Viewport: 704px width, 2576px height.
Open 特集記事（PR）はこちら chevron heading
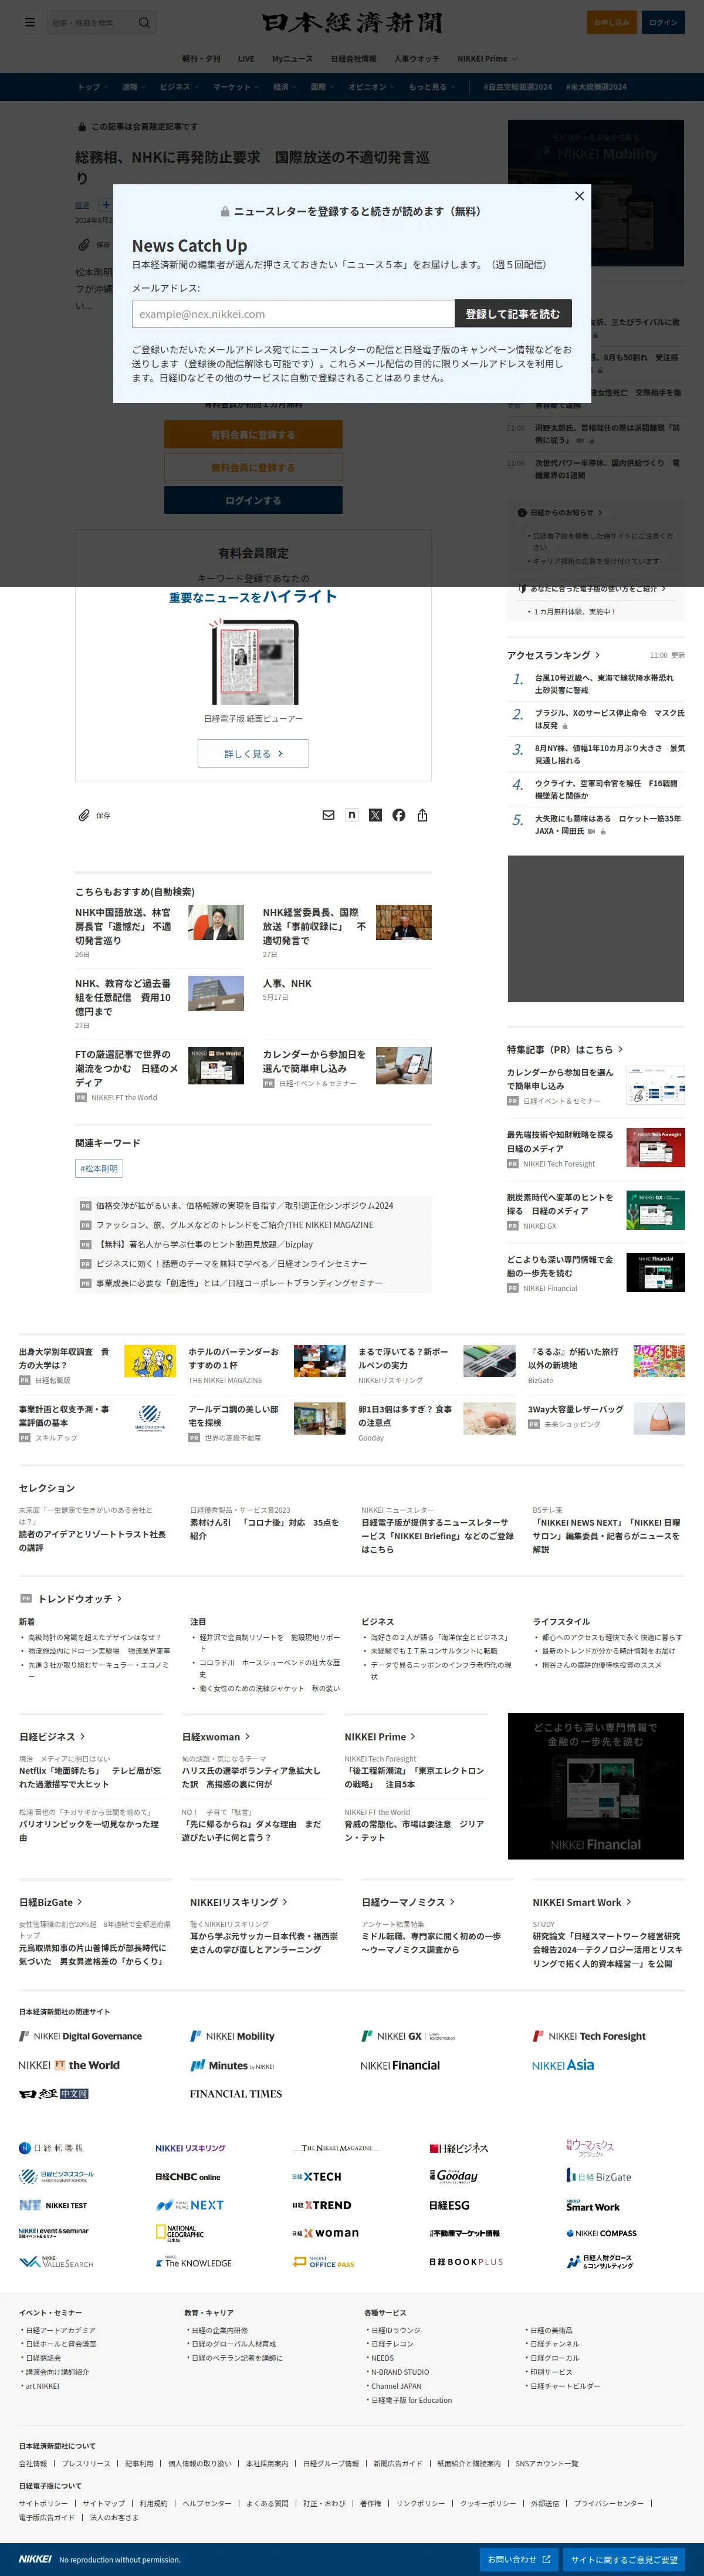click(x=565, y=1049)
